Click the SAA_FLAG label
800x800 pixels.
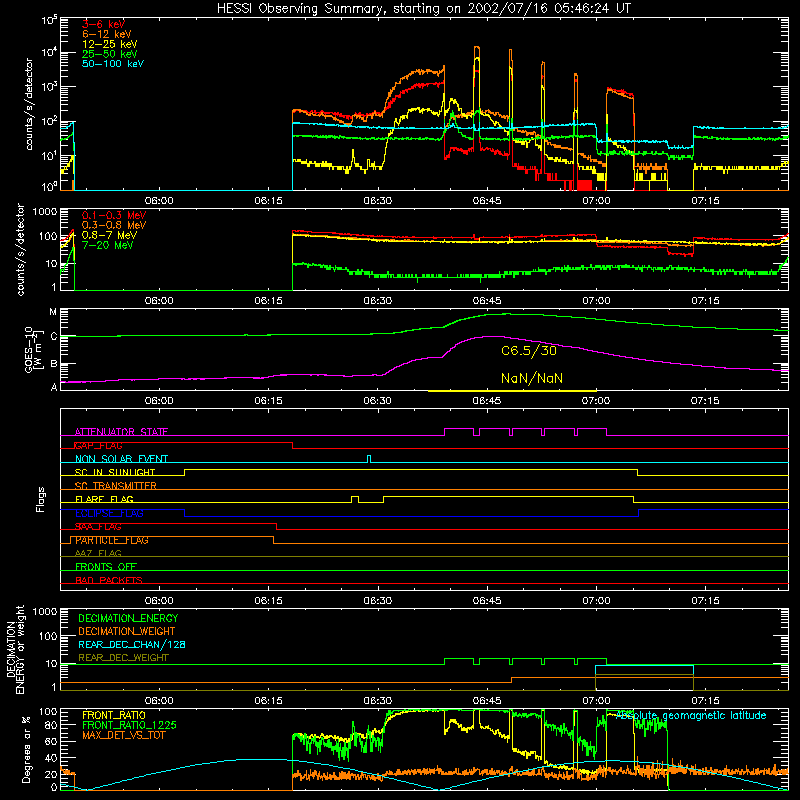(98, 527)
